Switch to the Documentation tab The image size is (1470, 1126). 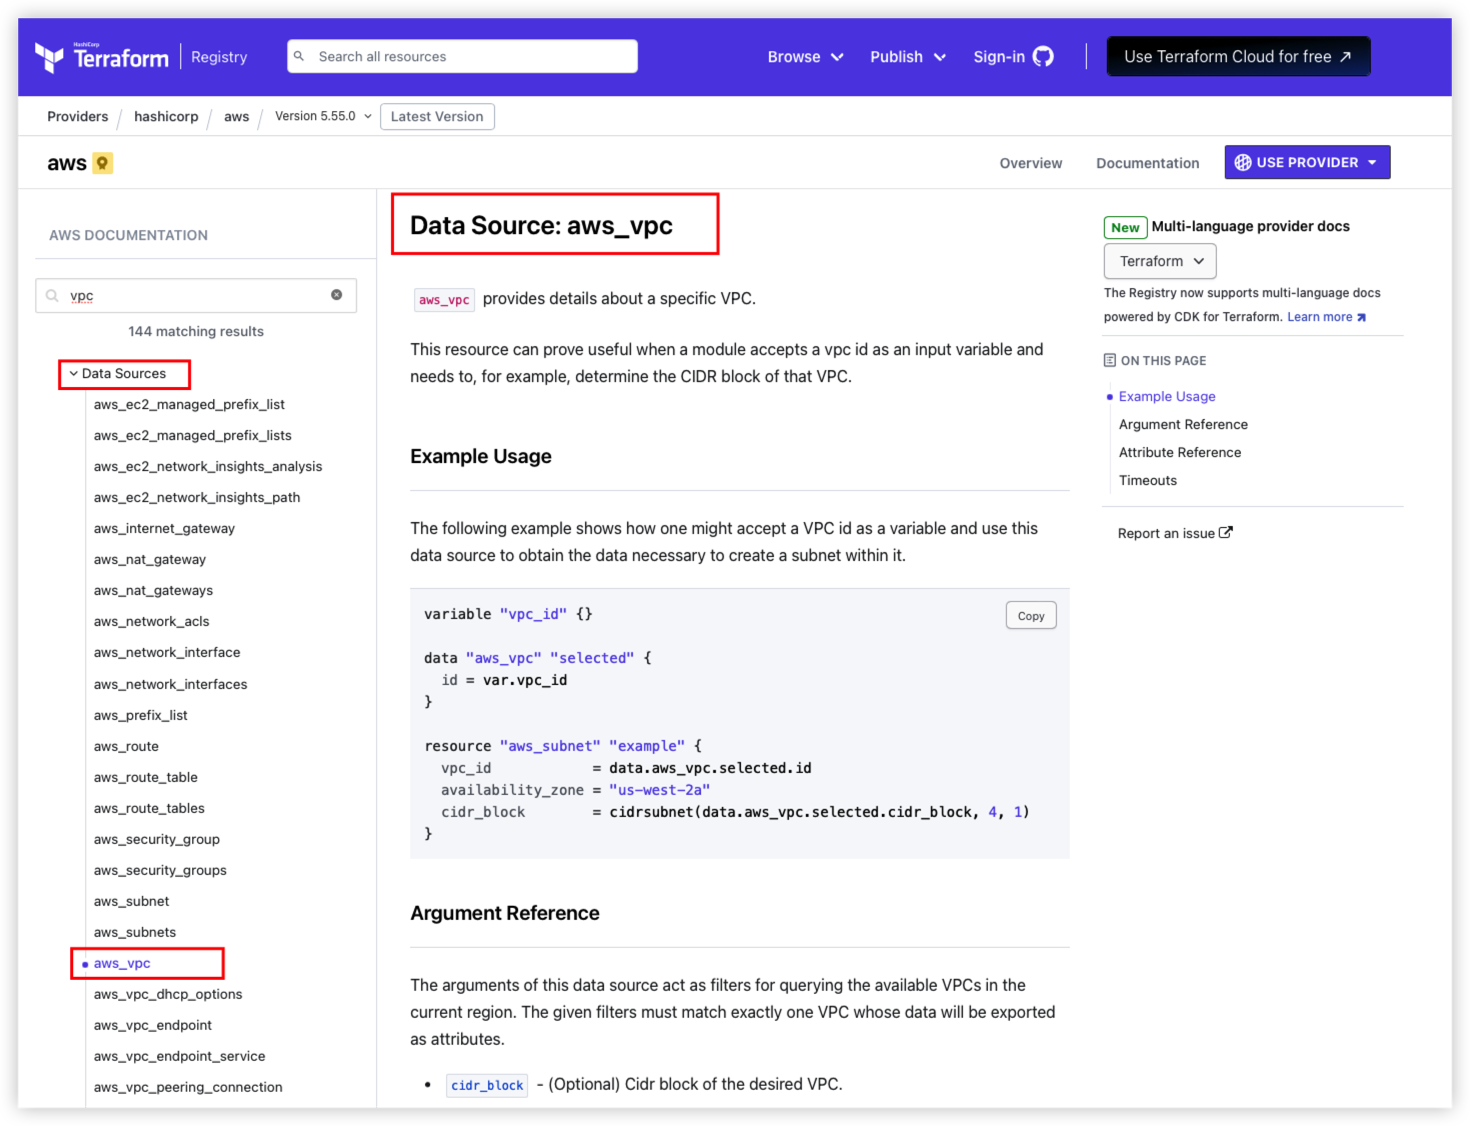click(x=1147, y=163)
